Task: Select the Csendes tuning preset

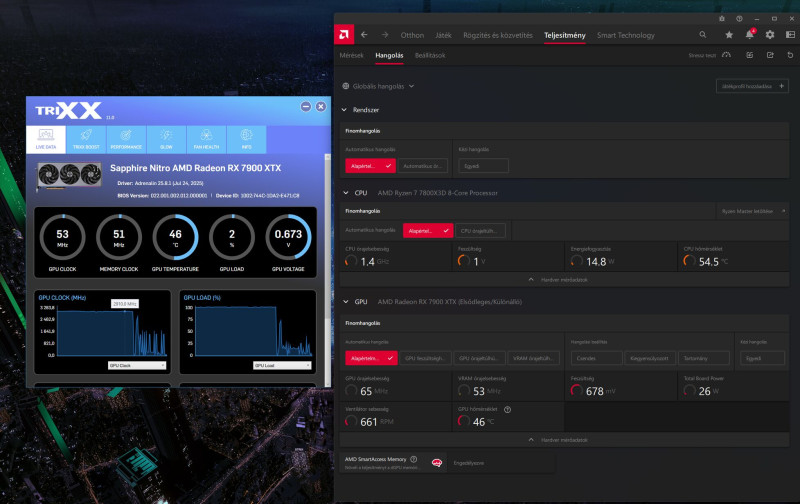Action: [x=596, y=358]
